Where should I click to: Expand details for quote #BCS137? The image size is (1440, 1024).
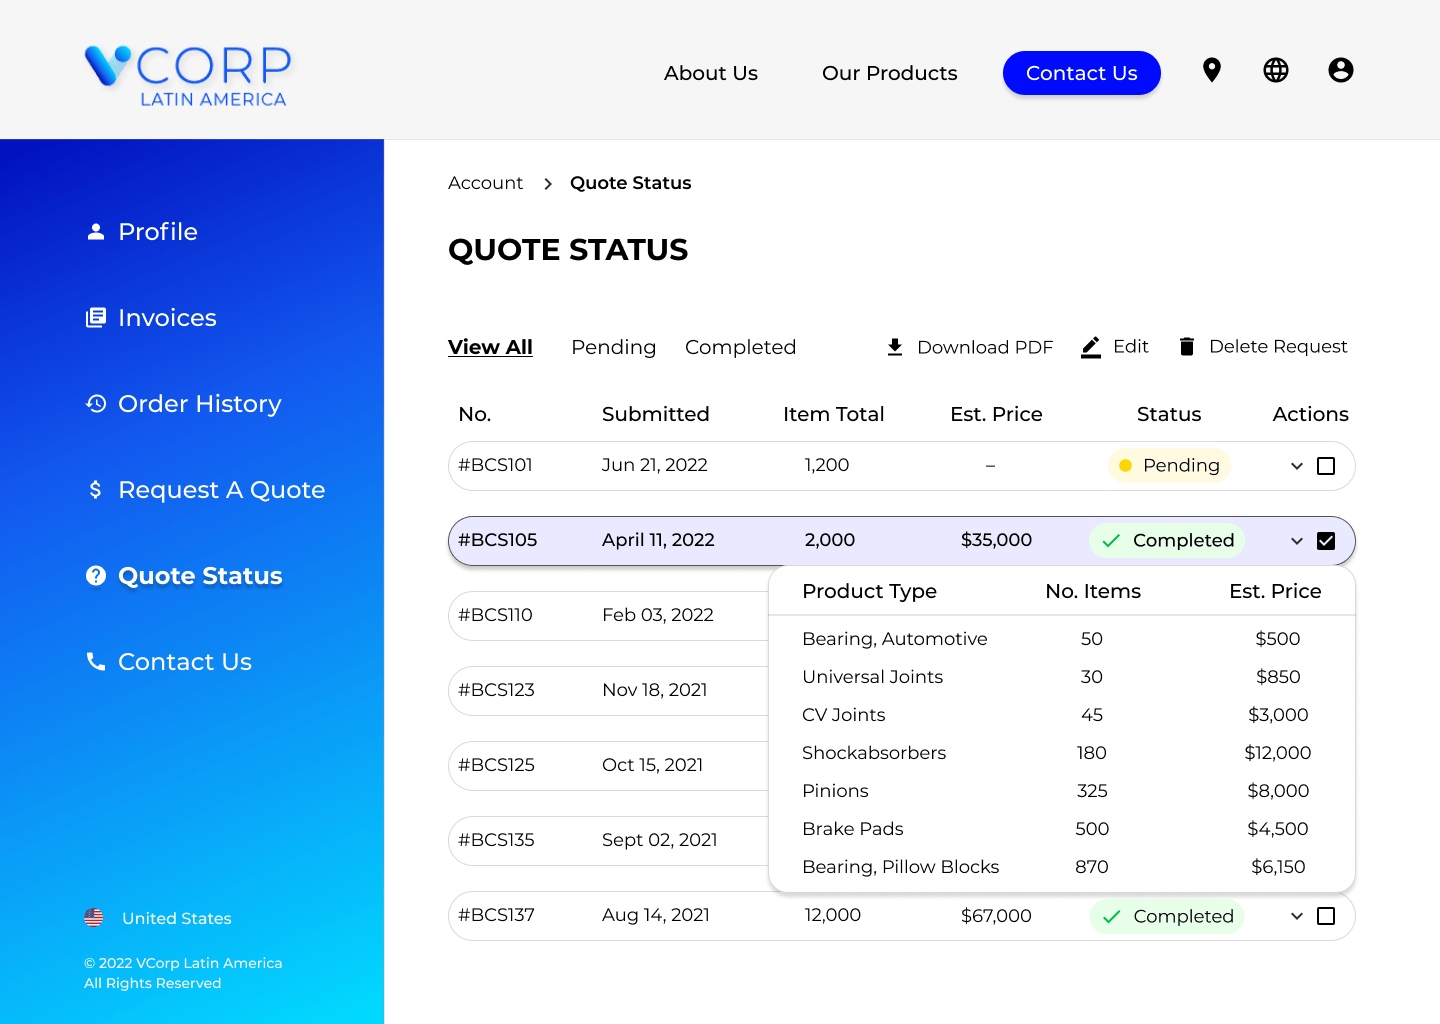click(x=1296, y=915)
